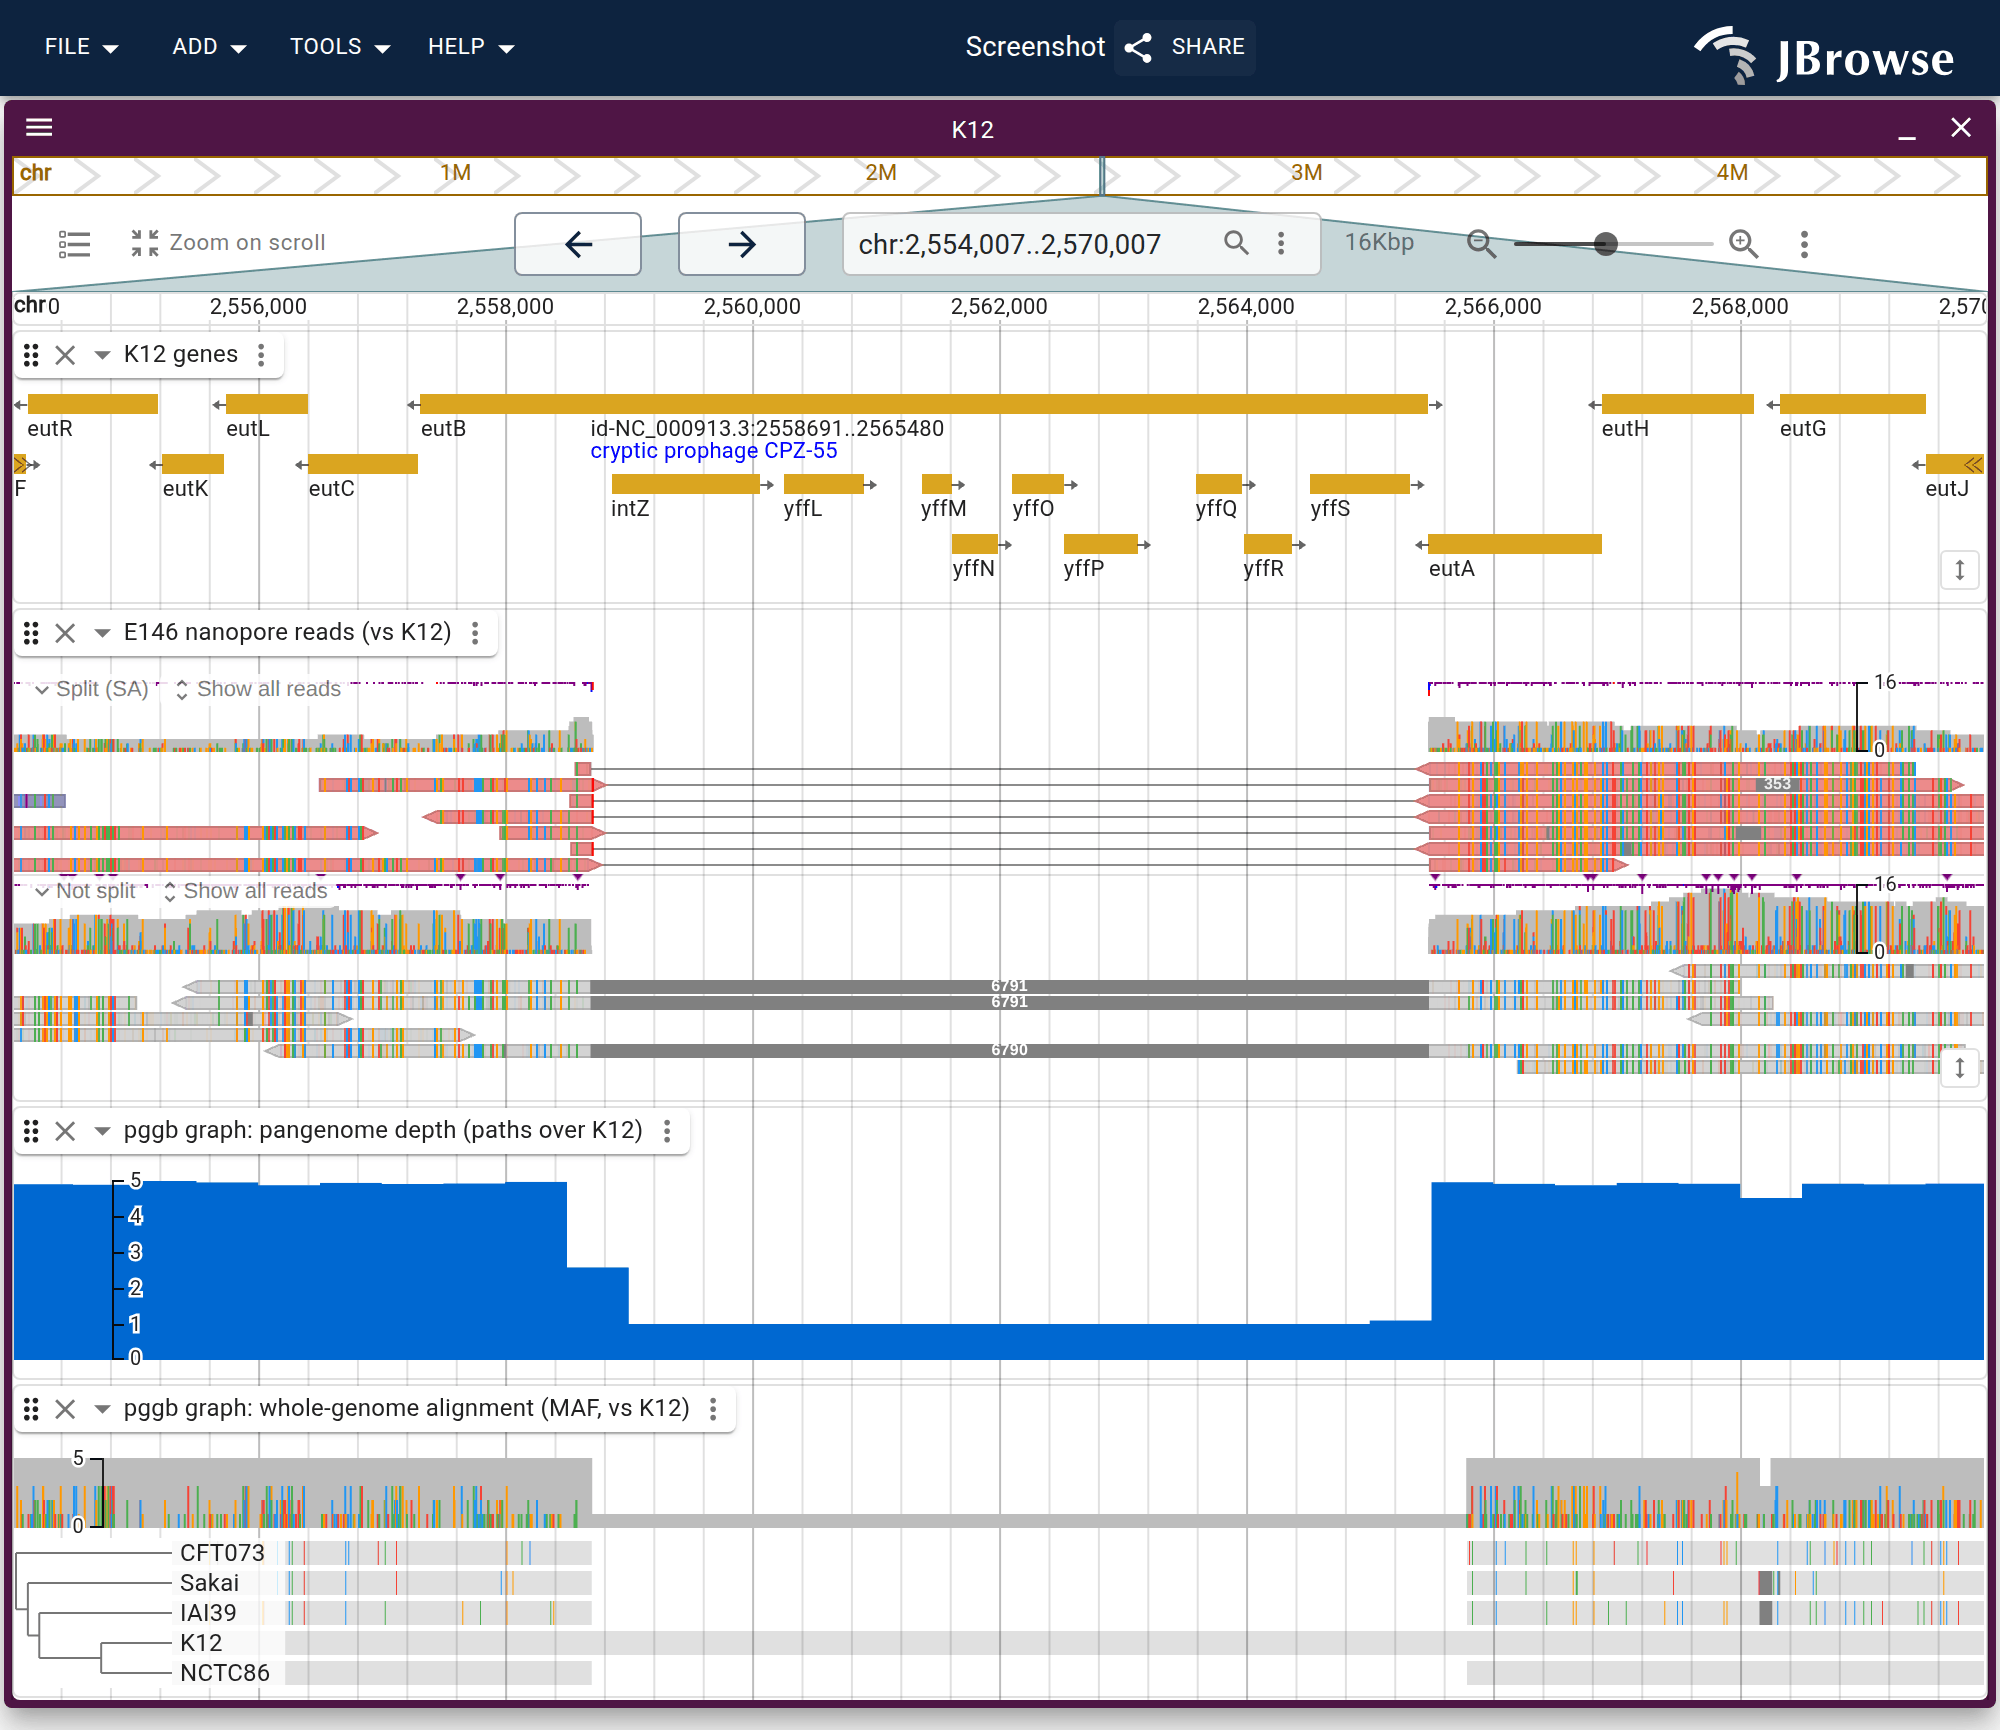This screenshot has width=2000, height=1730.
Task: Collapse the pangenome depth track
Action: pyautogui.click(x=101, y=1131)
